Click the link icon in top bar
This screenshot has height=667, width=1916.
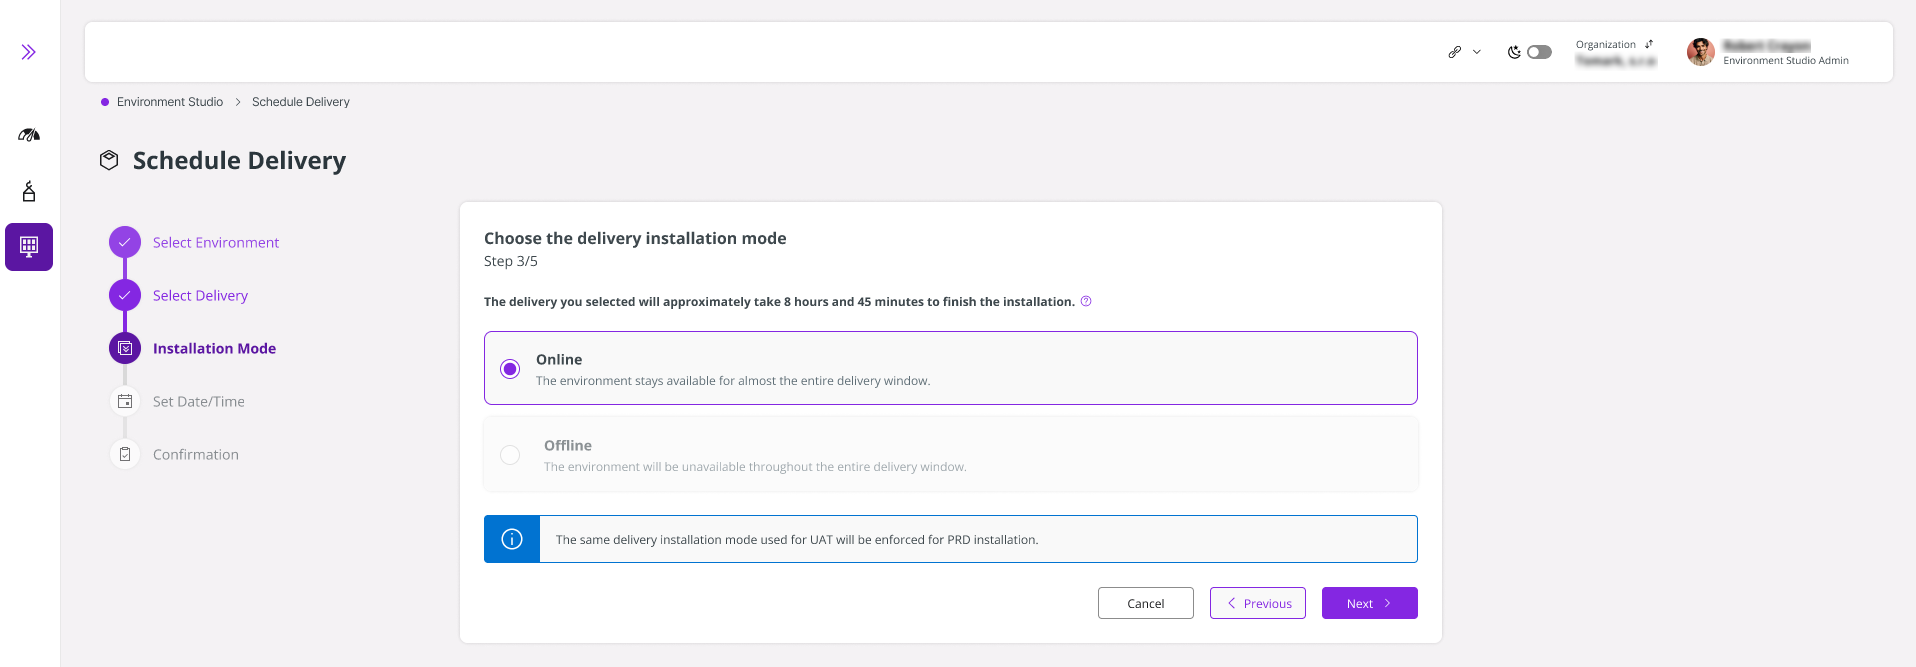coord(1455,52)
